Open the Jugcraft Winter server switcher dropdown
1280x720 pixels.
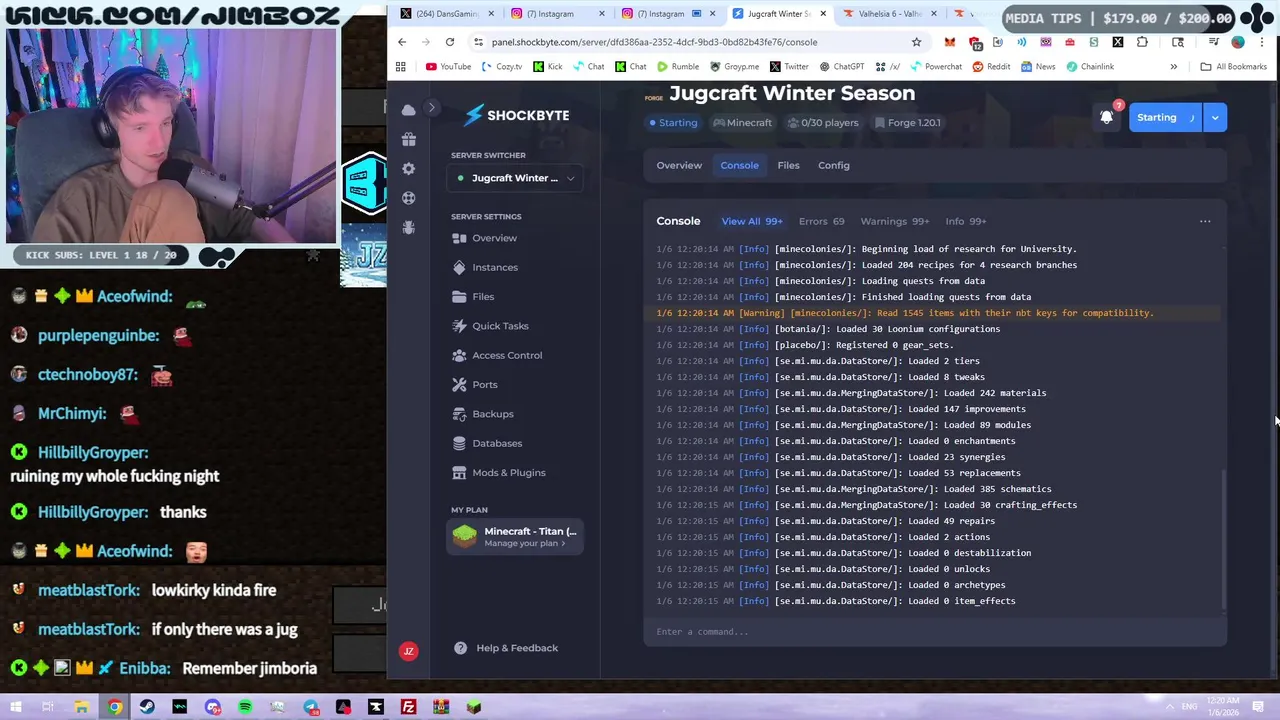click(516, 178)
